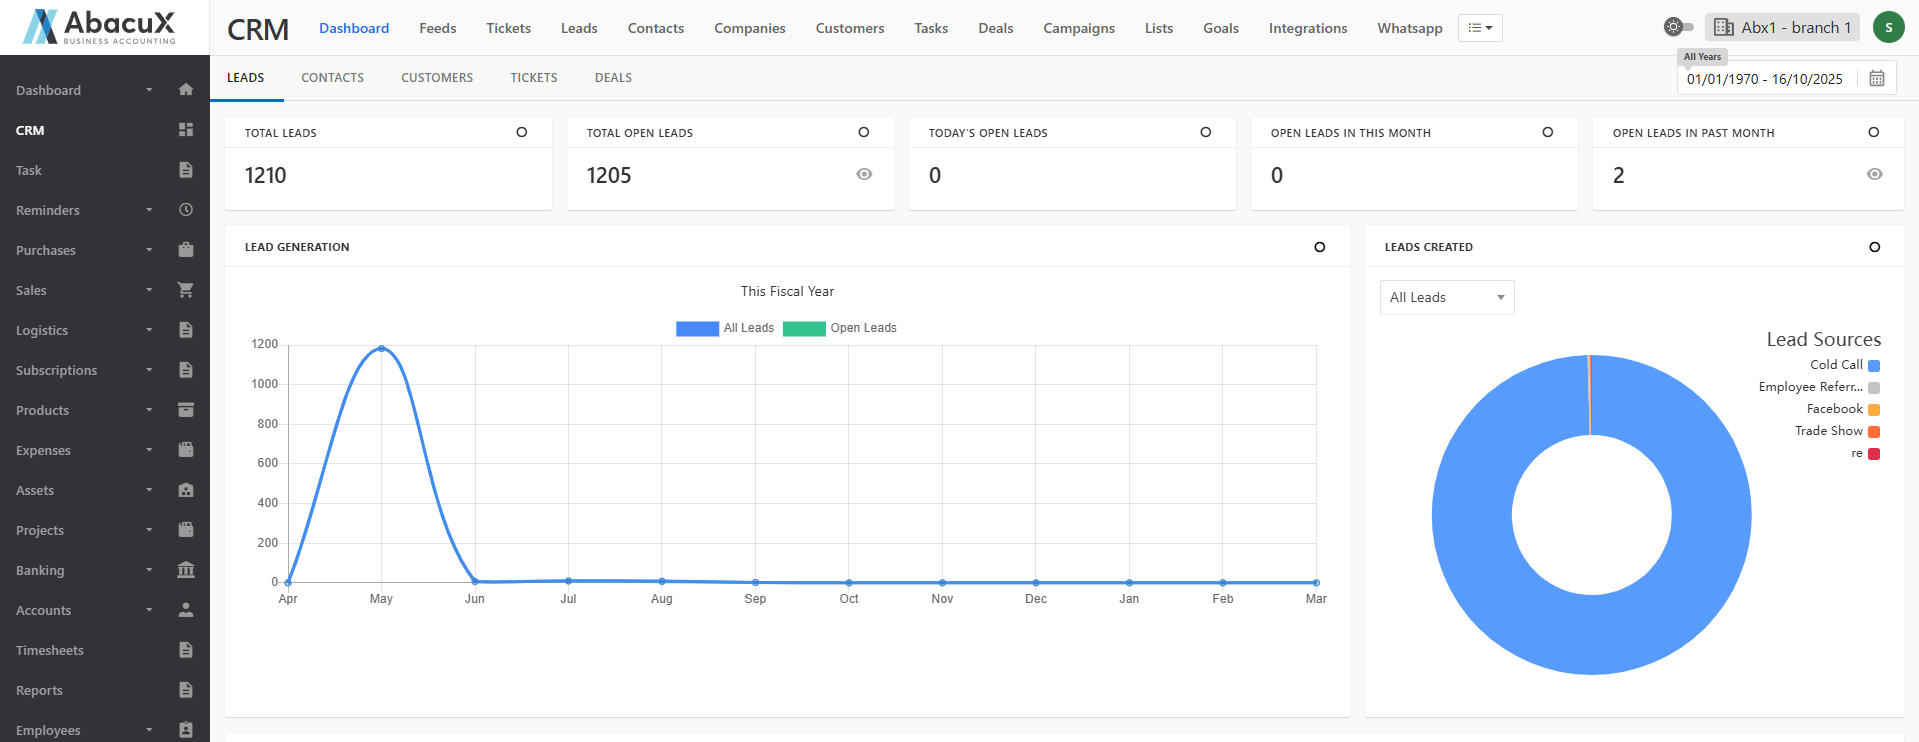Switch to the Customers tab
Image resolution: width=1919 pixels, height=742 pixels.
coord(437,78)
